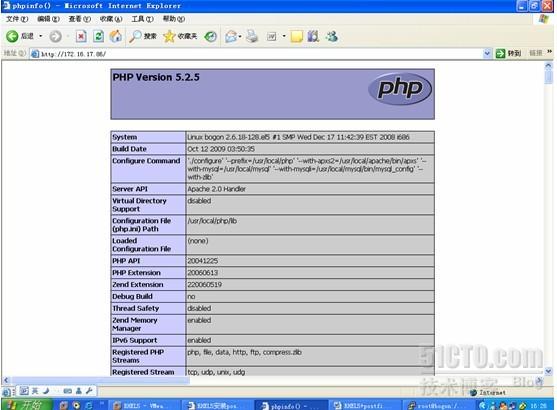This screenshot has width=557, height=410.
Task: Click the 'Registered PHP Streams' row label
Action: 138,356
